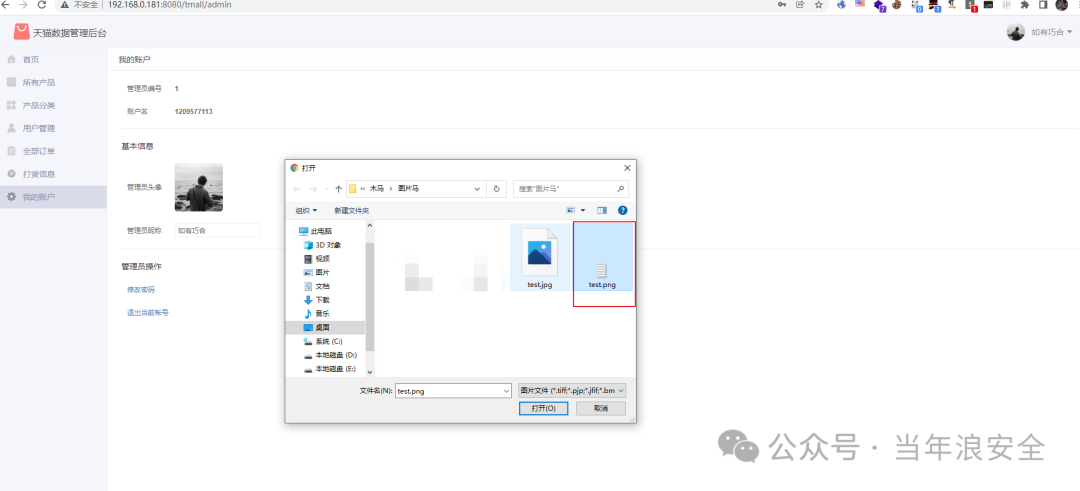
Task: Click the share page icon in address bar
Action: pyautogui.click(x=800, y=5)
